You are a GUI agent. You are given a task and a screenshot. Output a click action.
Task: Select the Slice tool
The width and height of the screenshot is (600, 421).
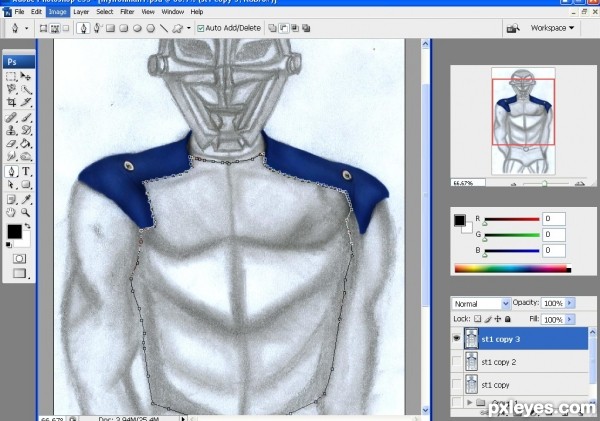coord(26,102)
